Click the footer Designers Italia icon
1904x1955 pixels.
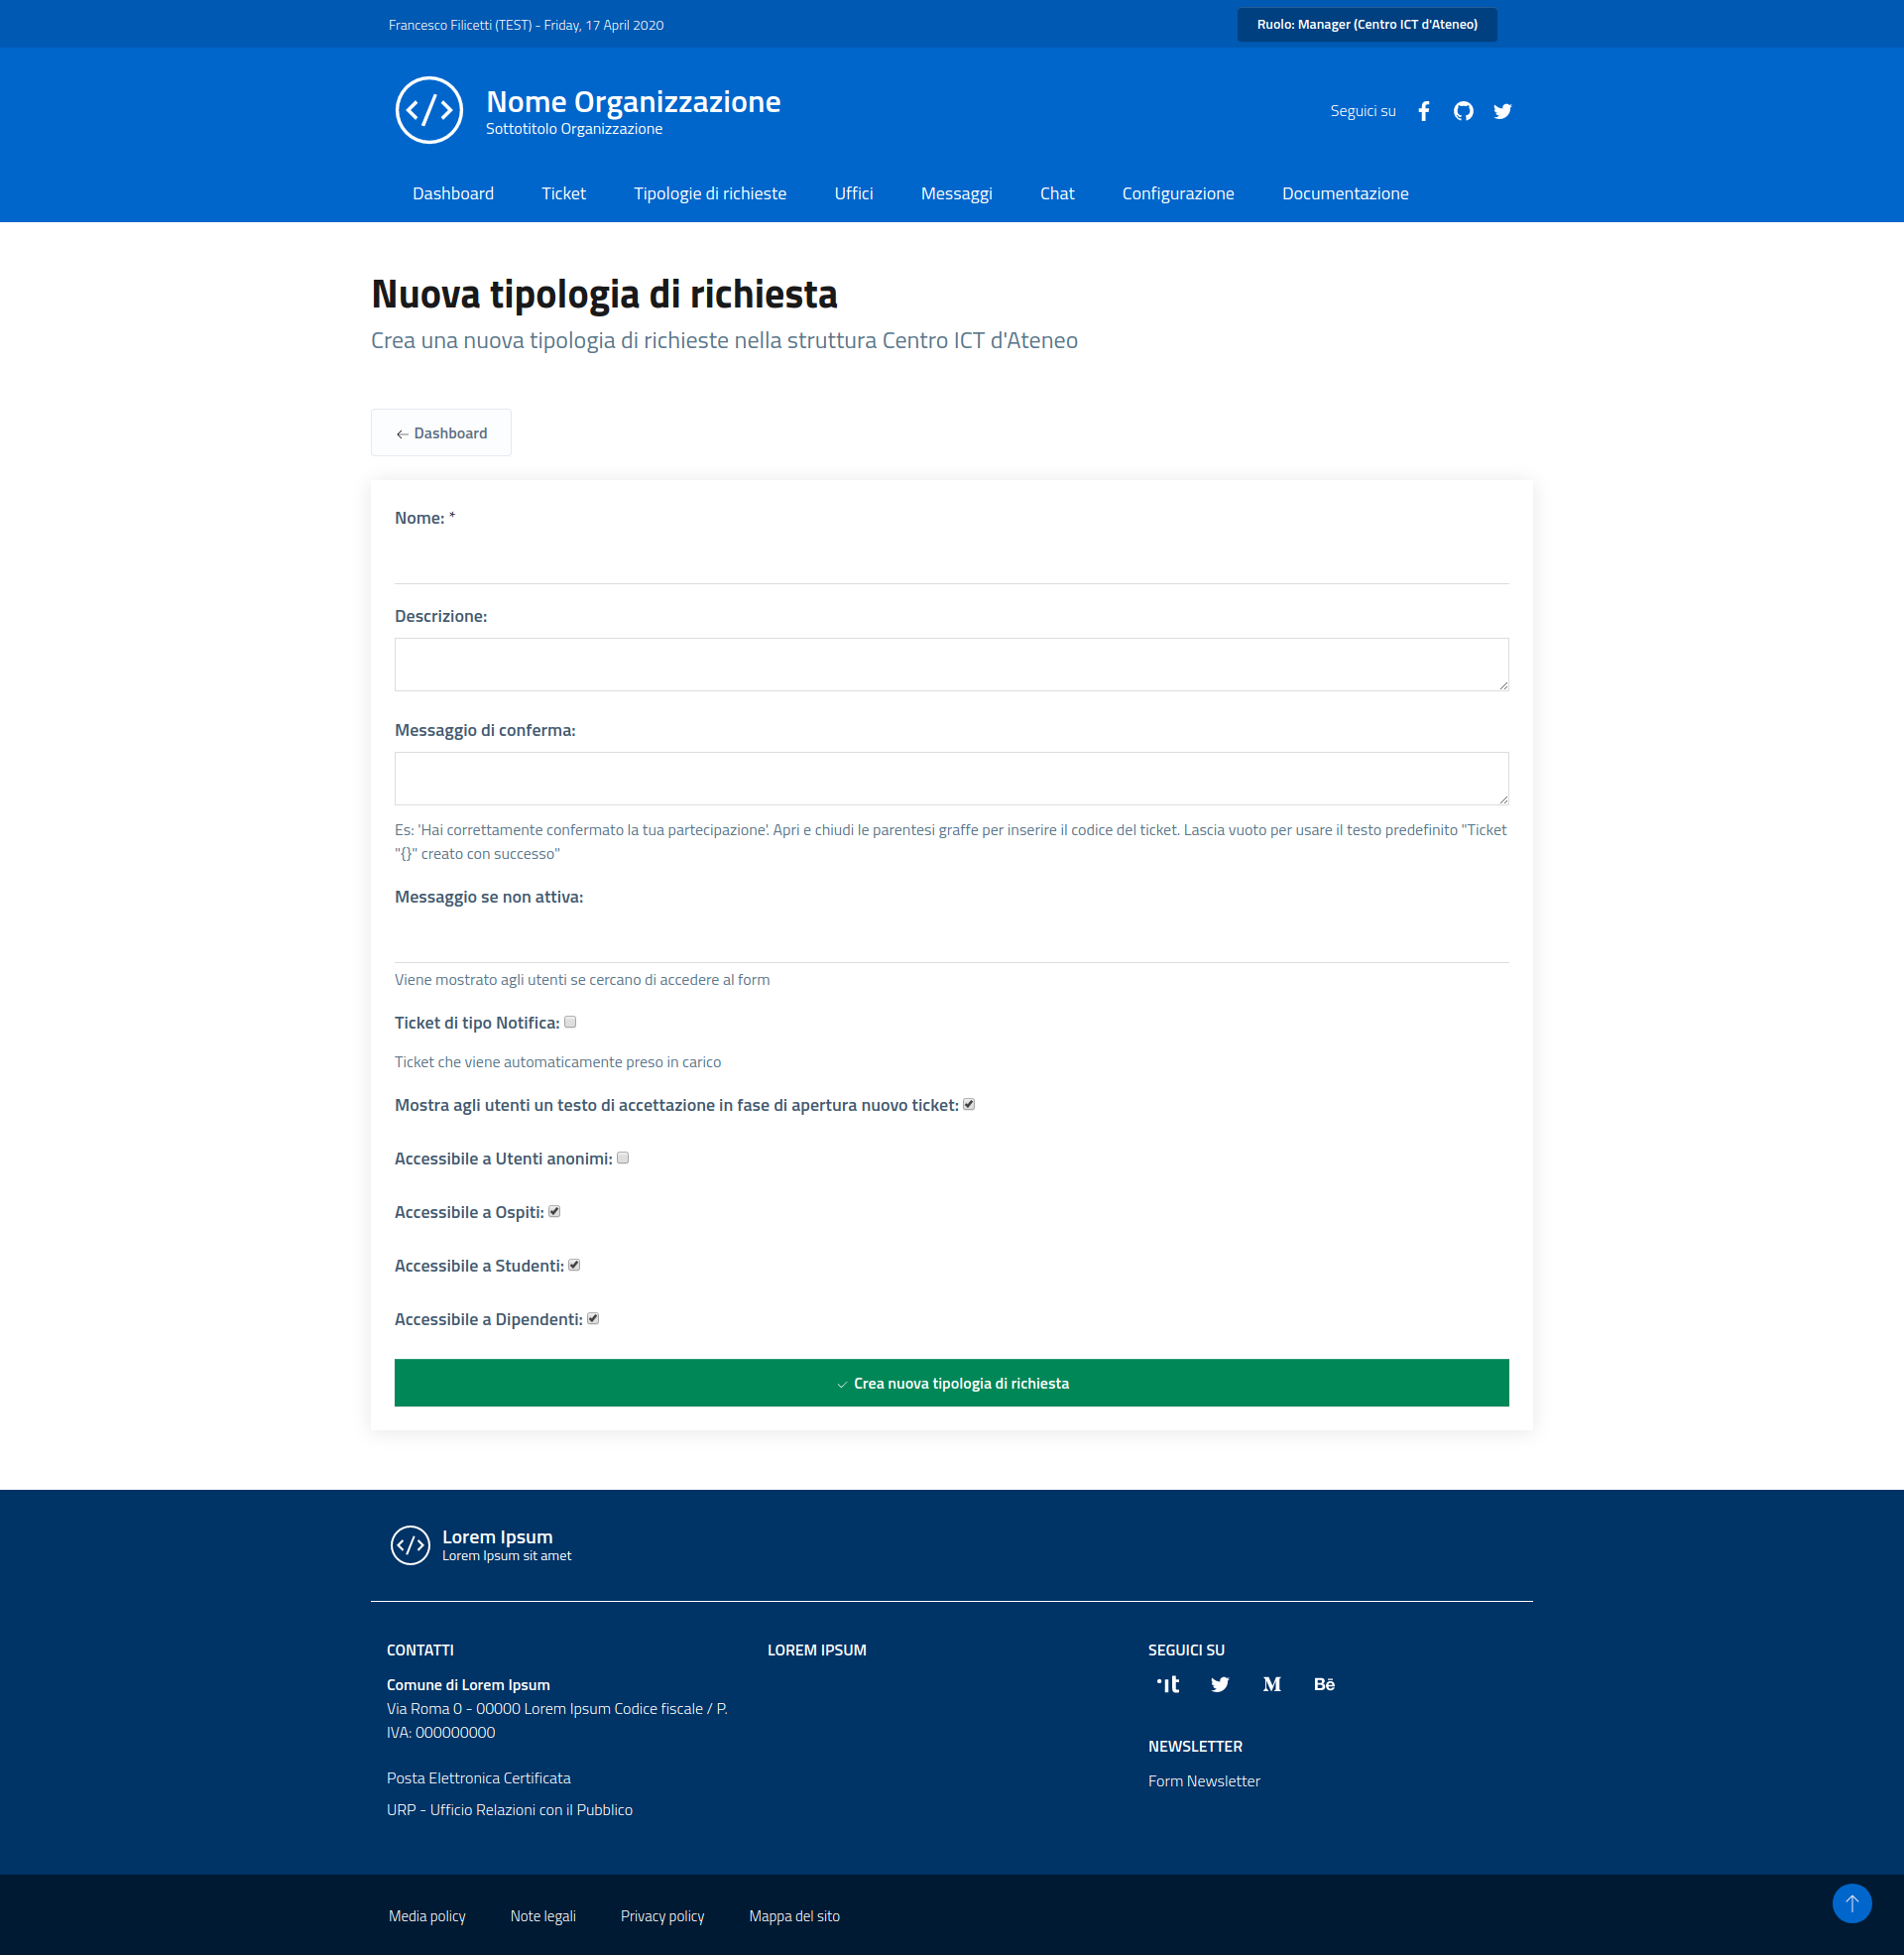click(x=1167, y=1685)
